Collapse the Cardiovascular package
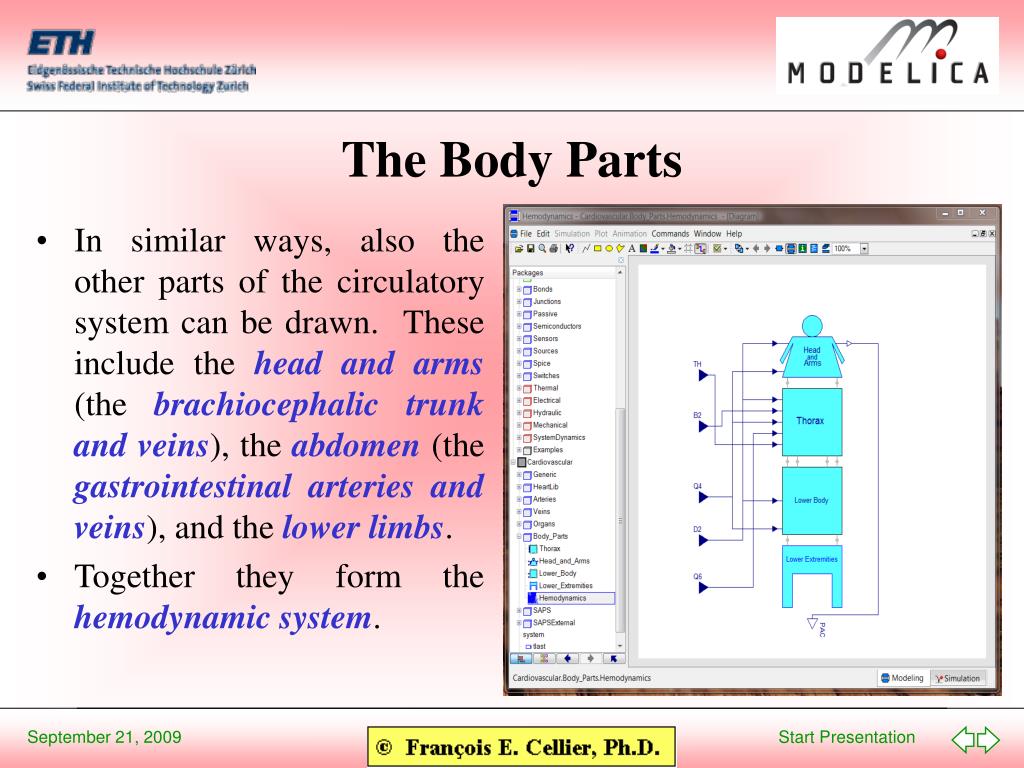This screenshot has height=768, width=1024. [x=513, y=462]
